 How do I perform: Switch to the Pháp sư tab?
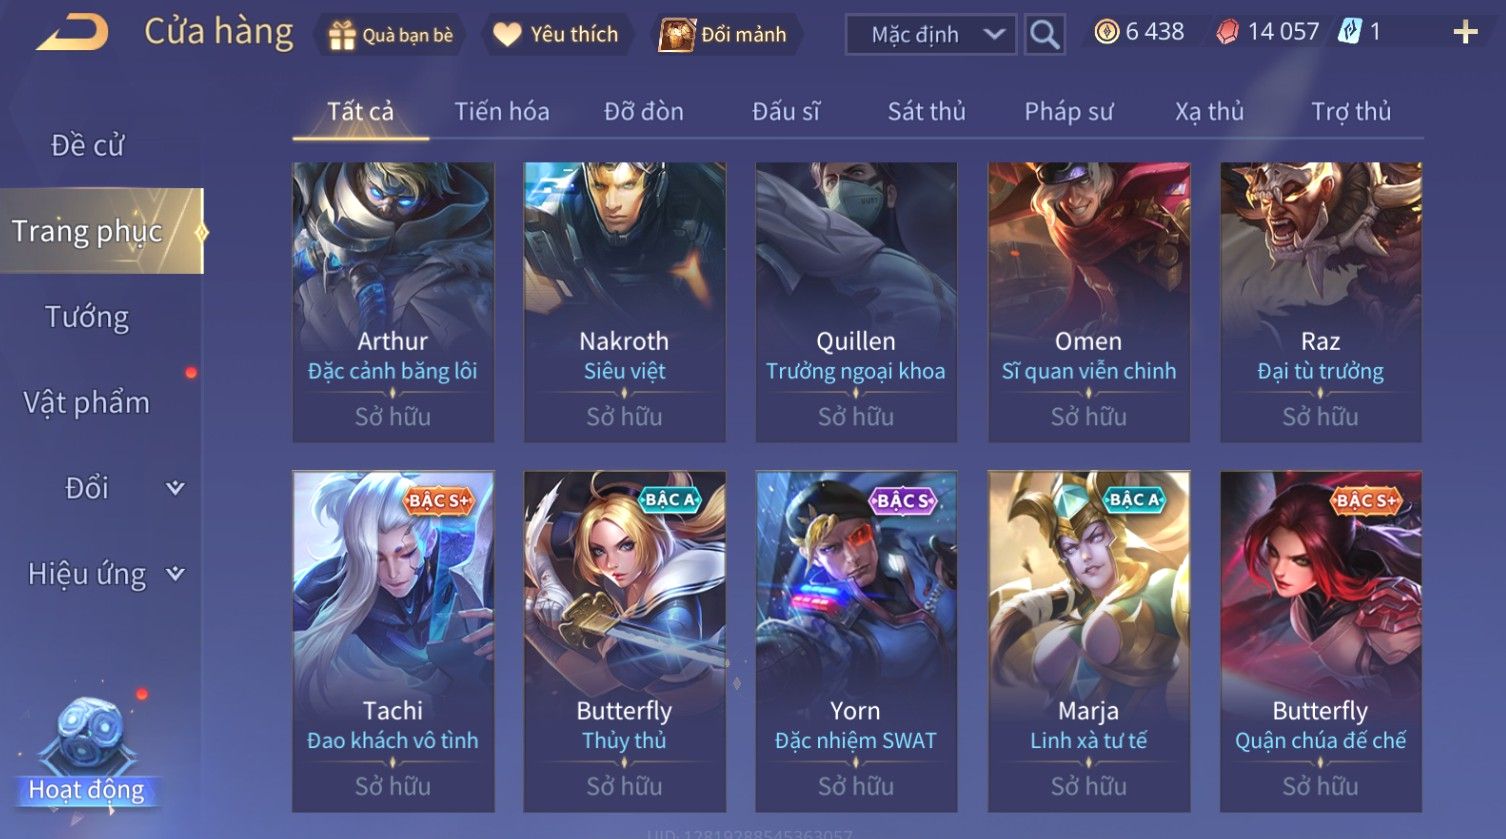coord(1068,111)
